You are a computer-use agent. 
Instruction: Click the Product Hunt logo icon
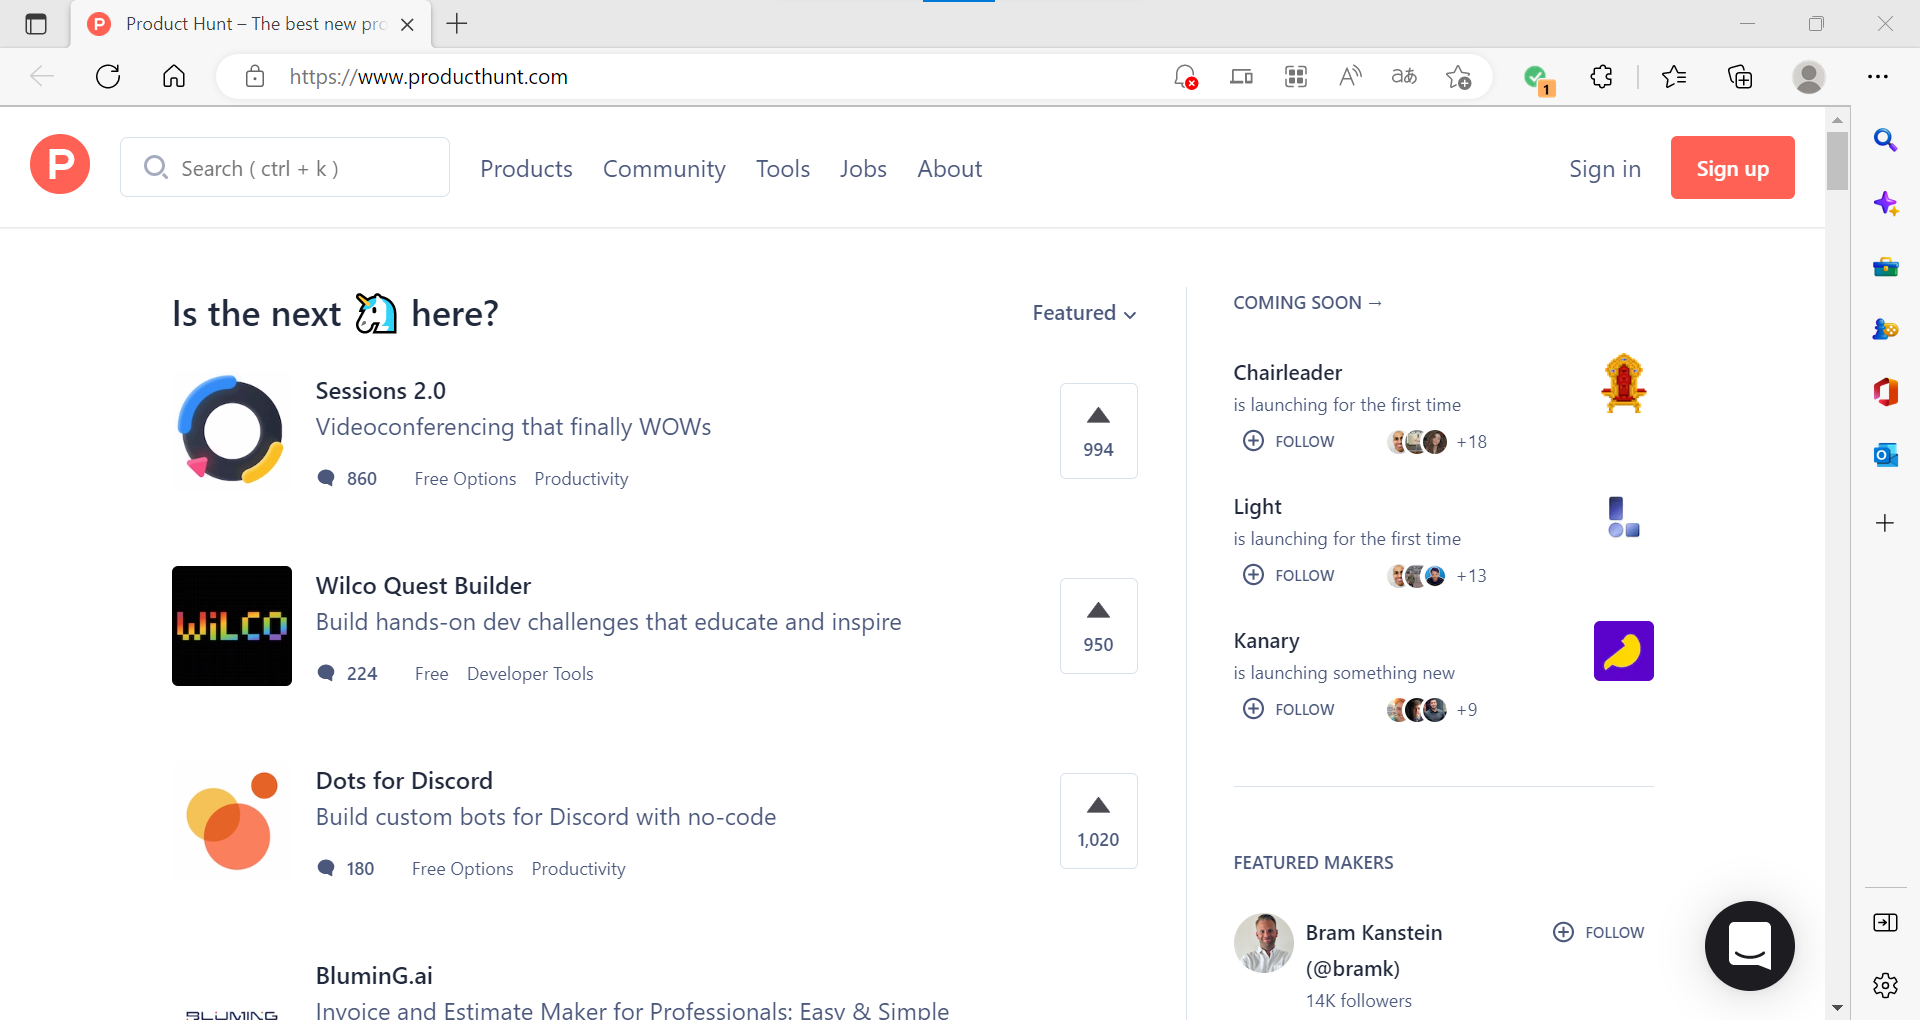(60, 164)
